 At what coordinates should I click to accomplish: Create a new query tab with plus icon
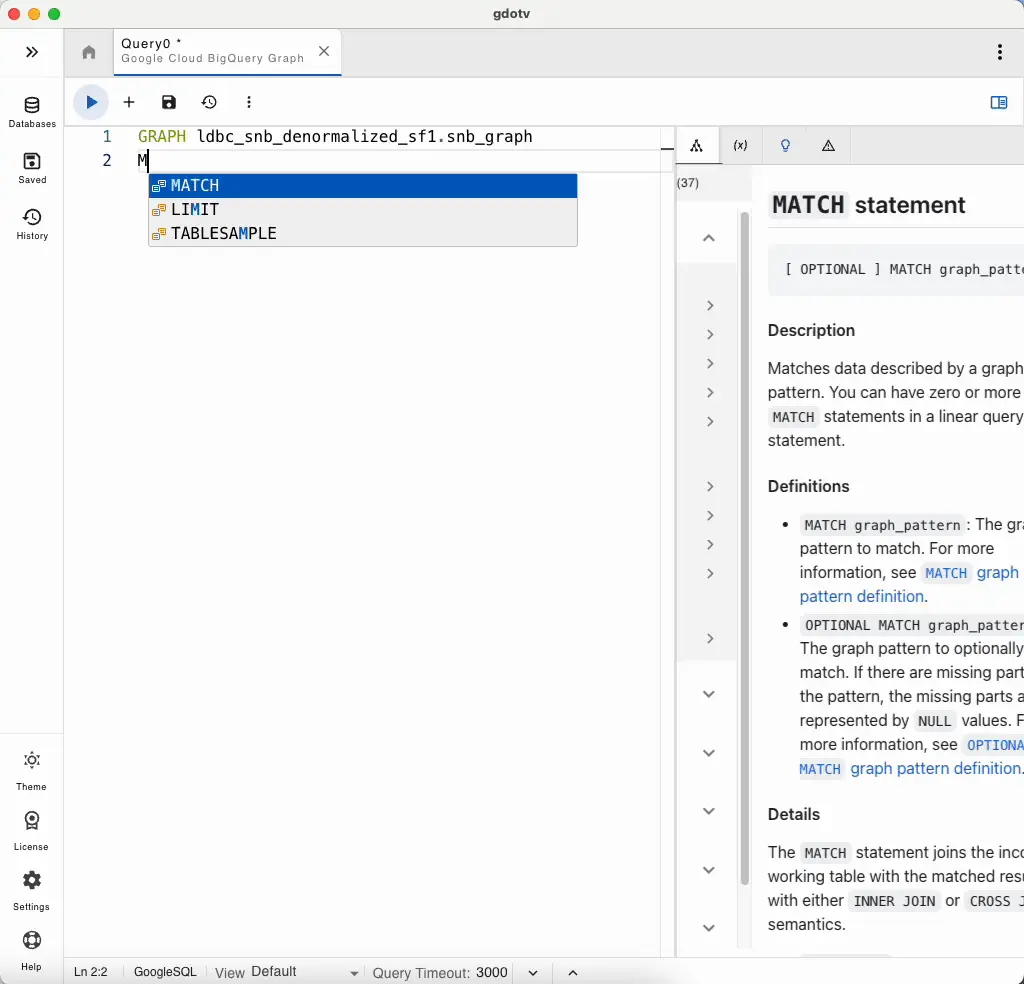(129, 102)
